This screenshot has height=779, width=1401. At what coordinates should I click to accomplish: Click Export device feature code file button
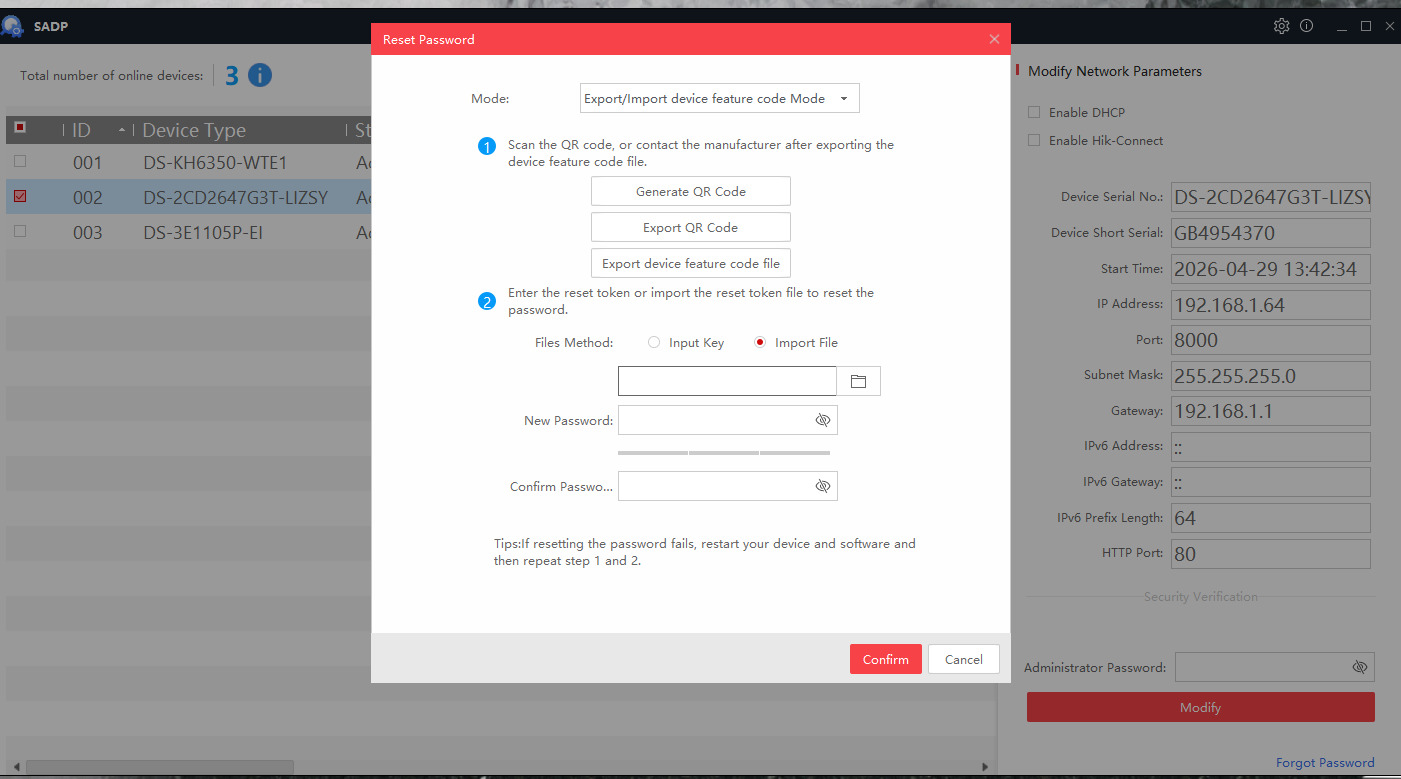691,263
